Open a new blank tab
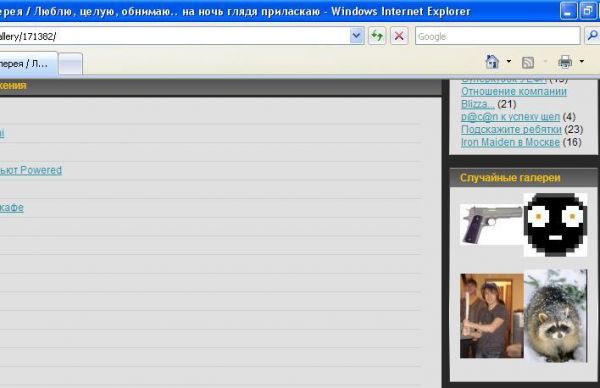Image resolution: width=600 pixels, height=388 pixels. pyautogui.click(x=71, y=64)
